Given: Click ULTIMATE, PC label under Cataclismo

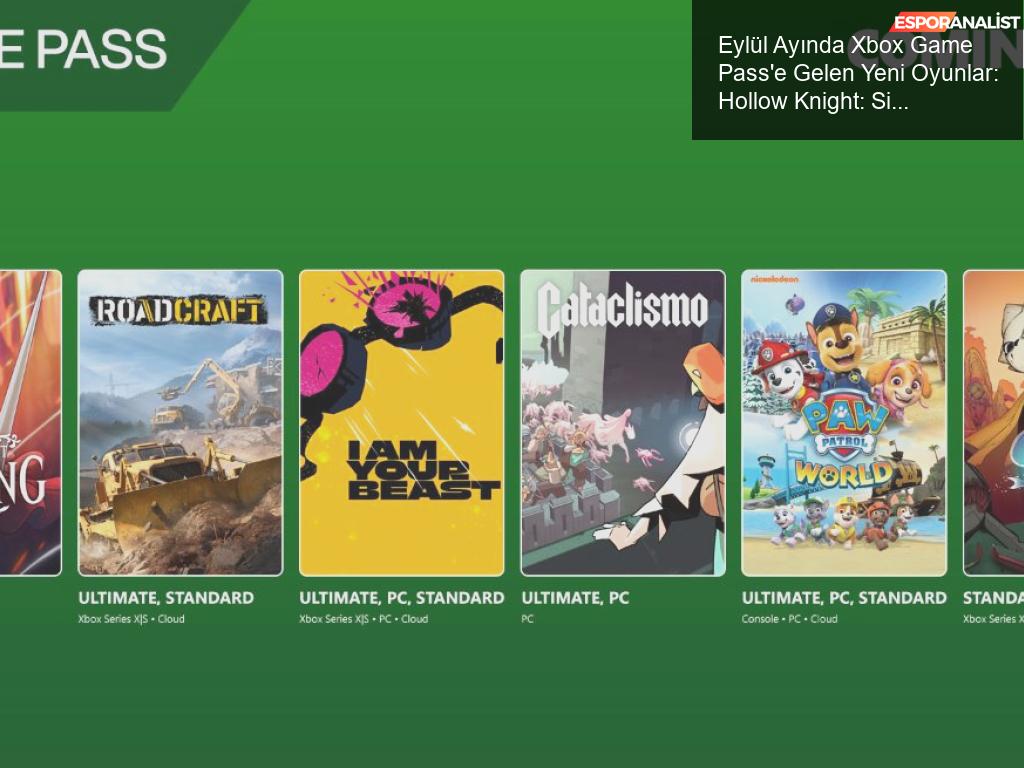Looking at the screenshot, I should (575, 598).
